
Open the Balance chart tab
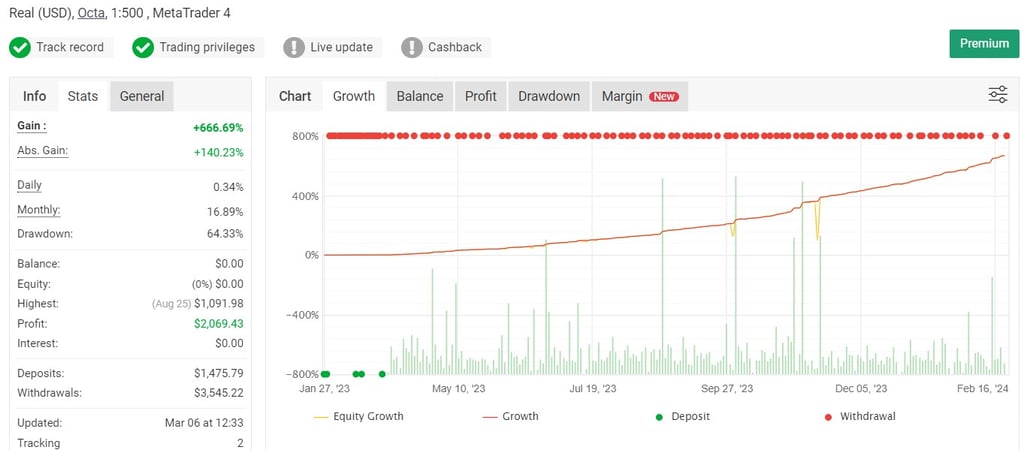(420, 97)
